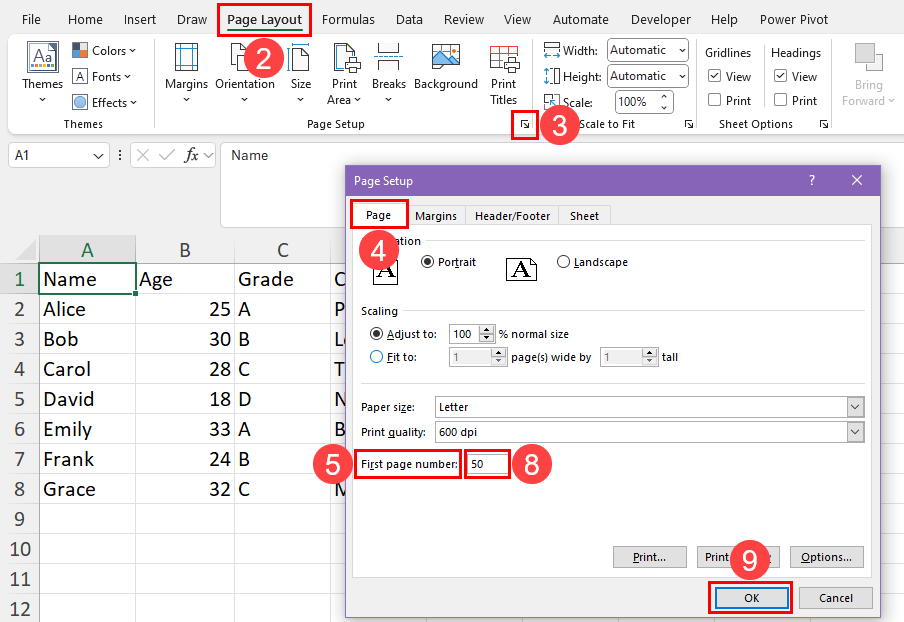904x622 pixels.
Task: Open the Page Layout ribbon tab
Action: tap(265, 20)
